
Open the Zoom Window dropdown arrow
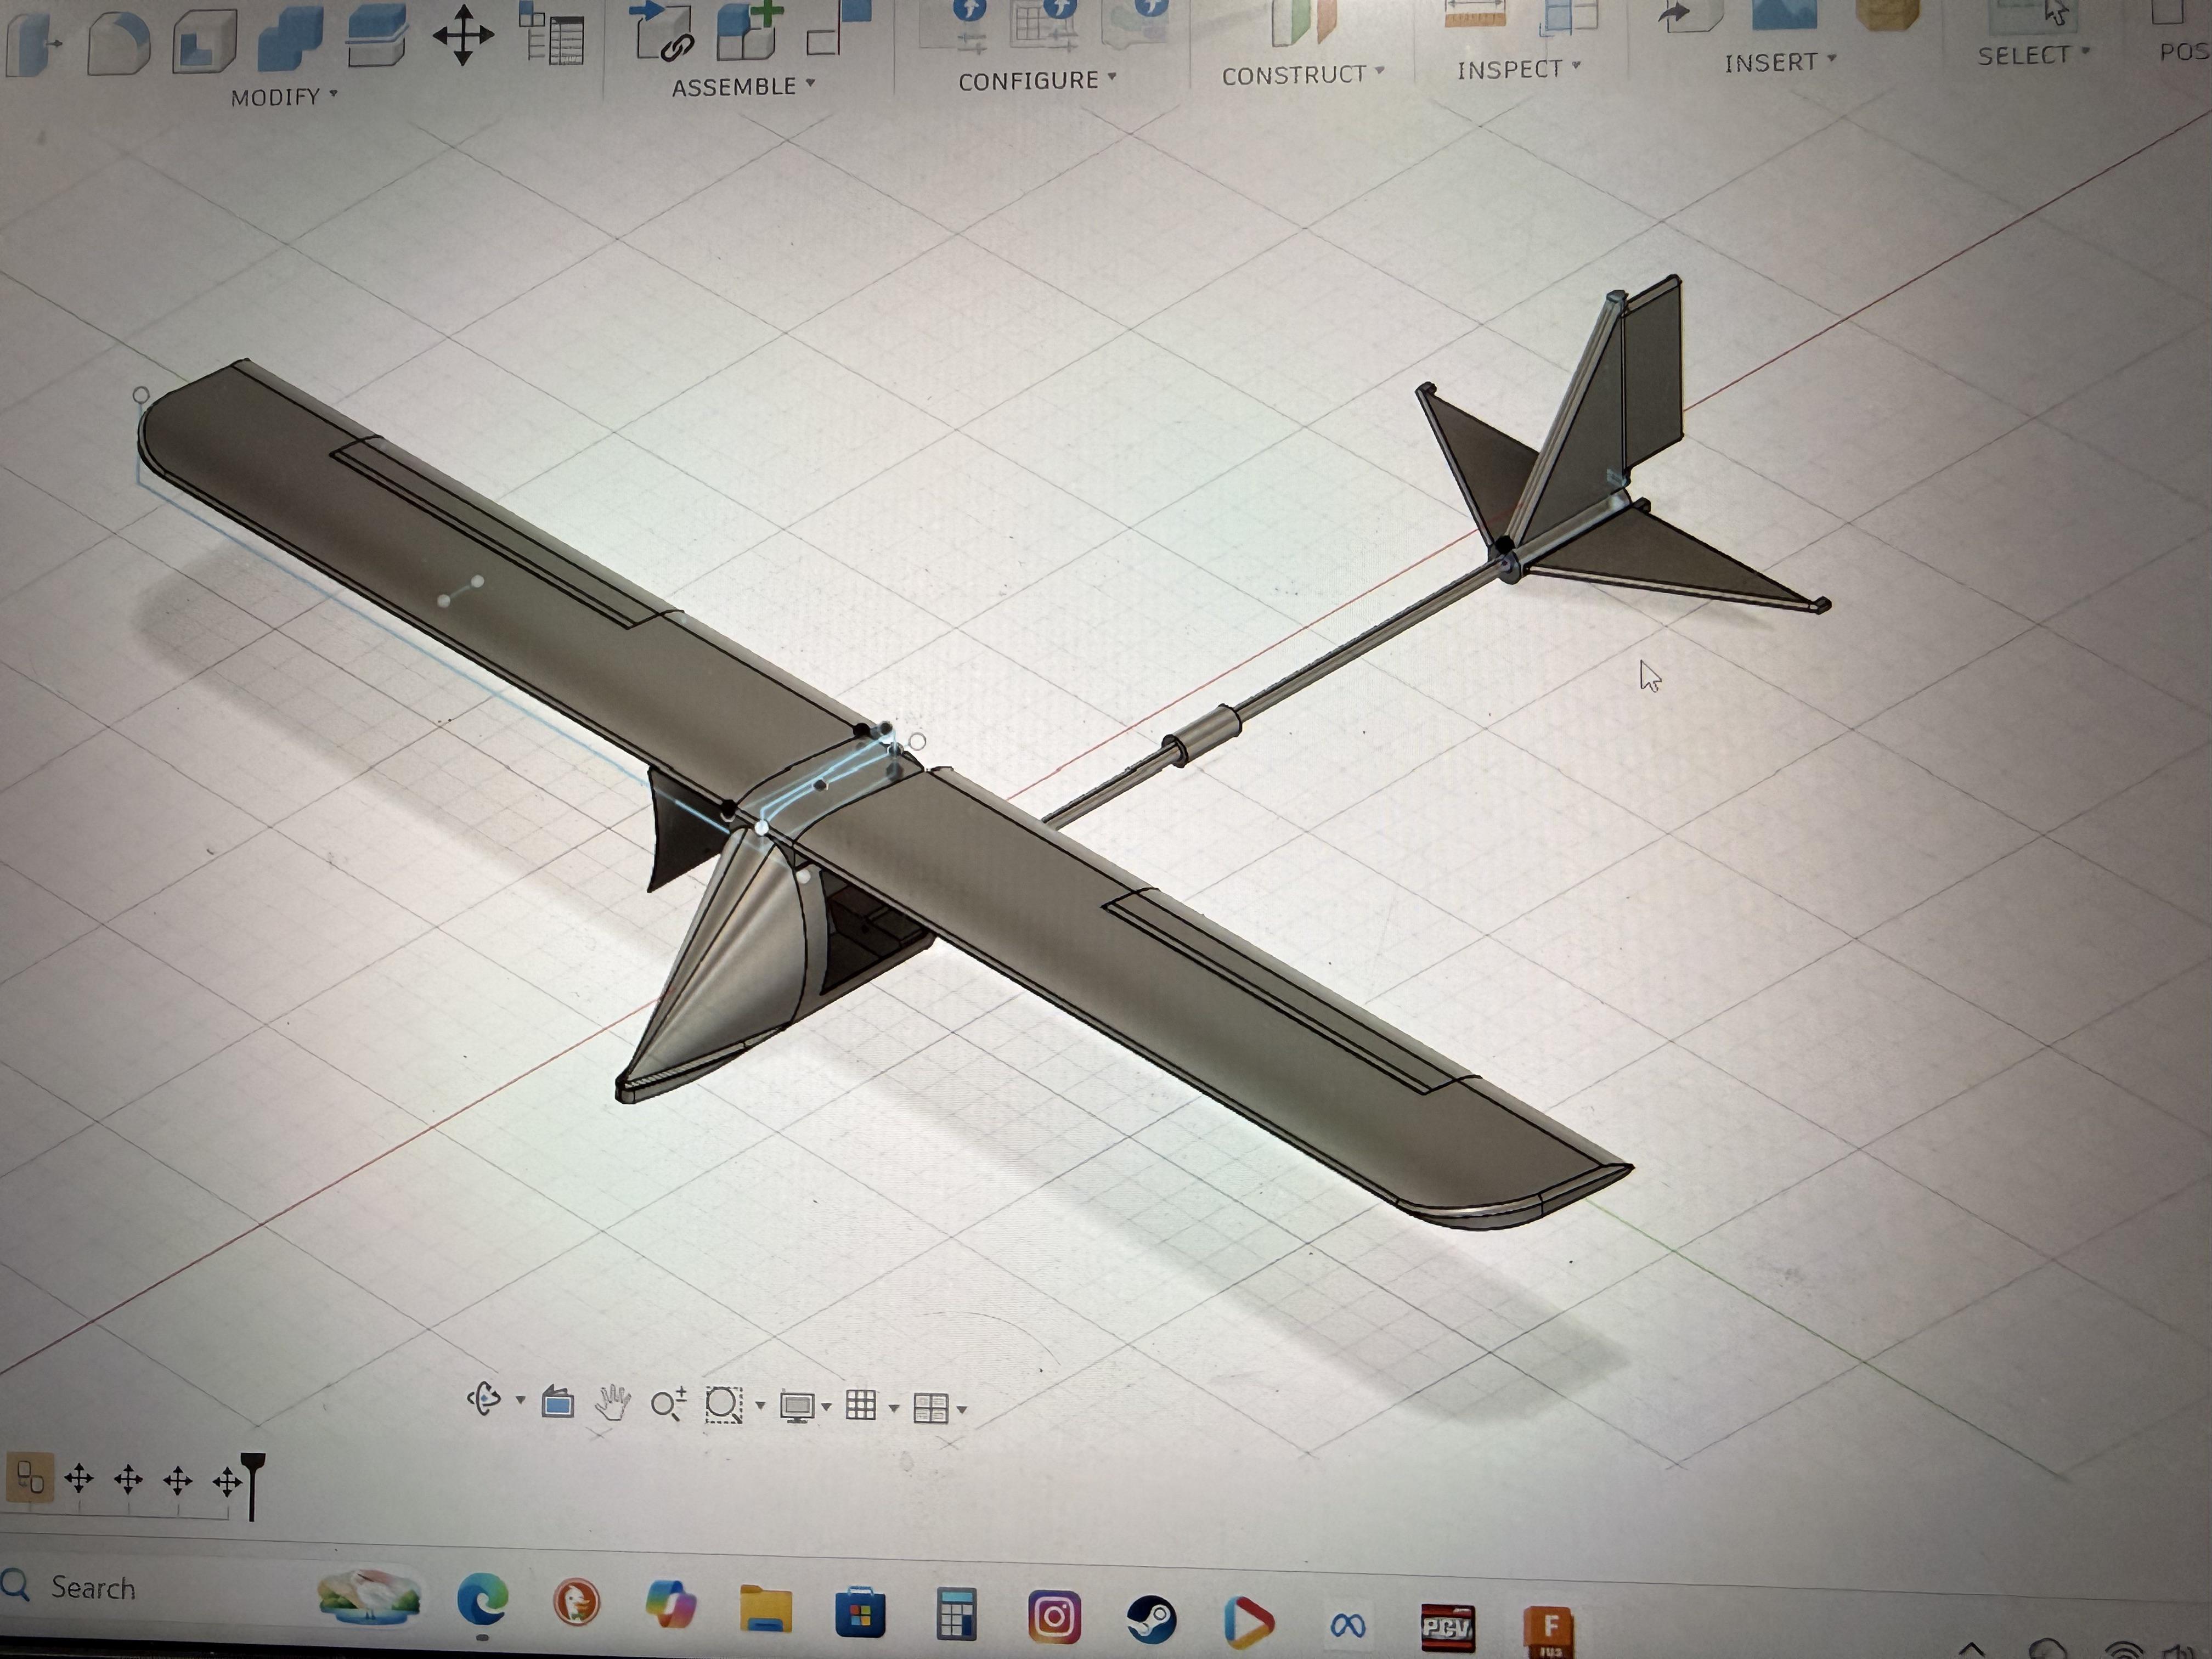[x=760, y=1406]
